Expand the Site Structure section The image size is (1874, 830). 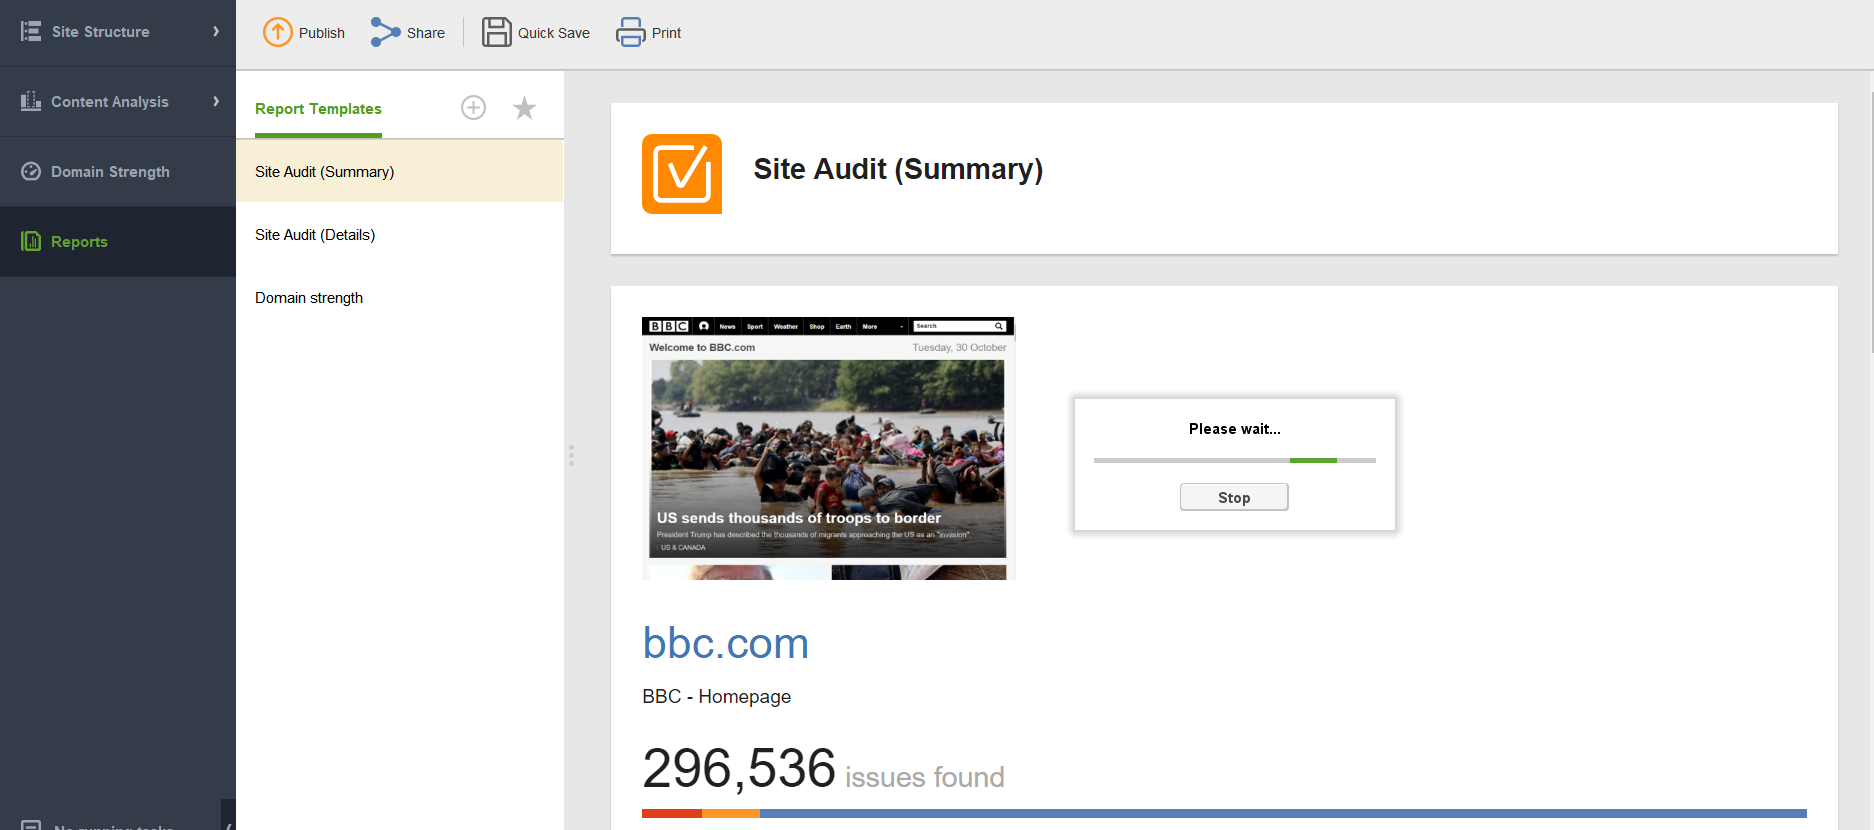pos(216,32)
